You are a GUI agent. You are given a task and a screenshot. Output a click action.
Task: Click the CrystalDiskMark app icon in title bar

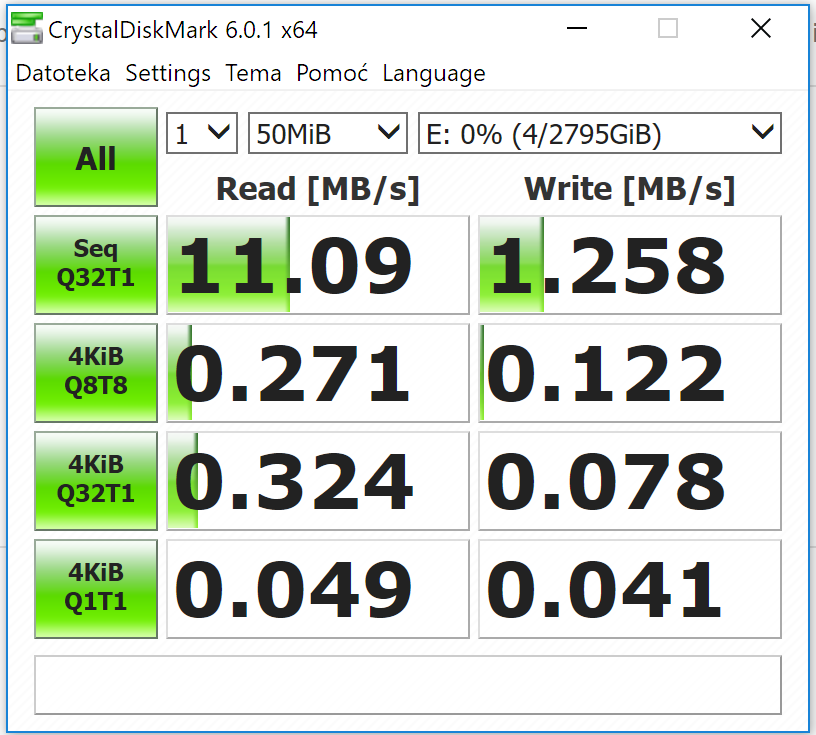[27, 29]
